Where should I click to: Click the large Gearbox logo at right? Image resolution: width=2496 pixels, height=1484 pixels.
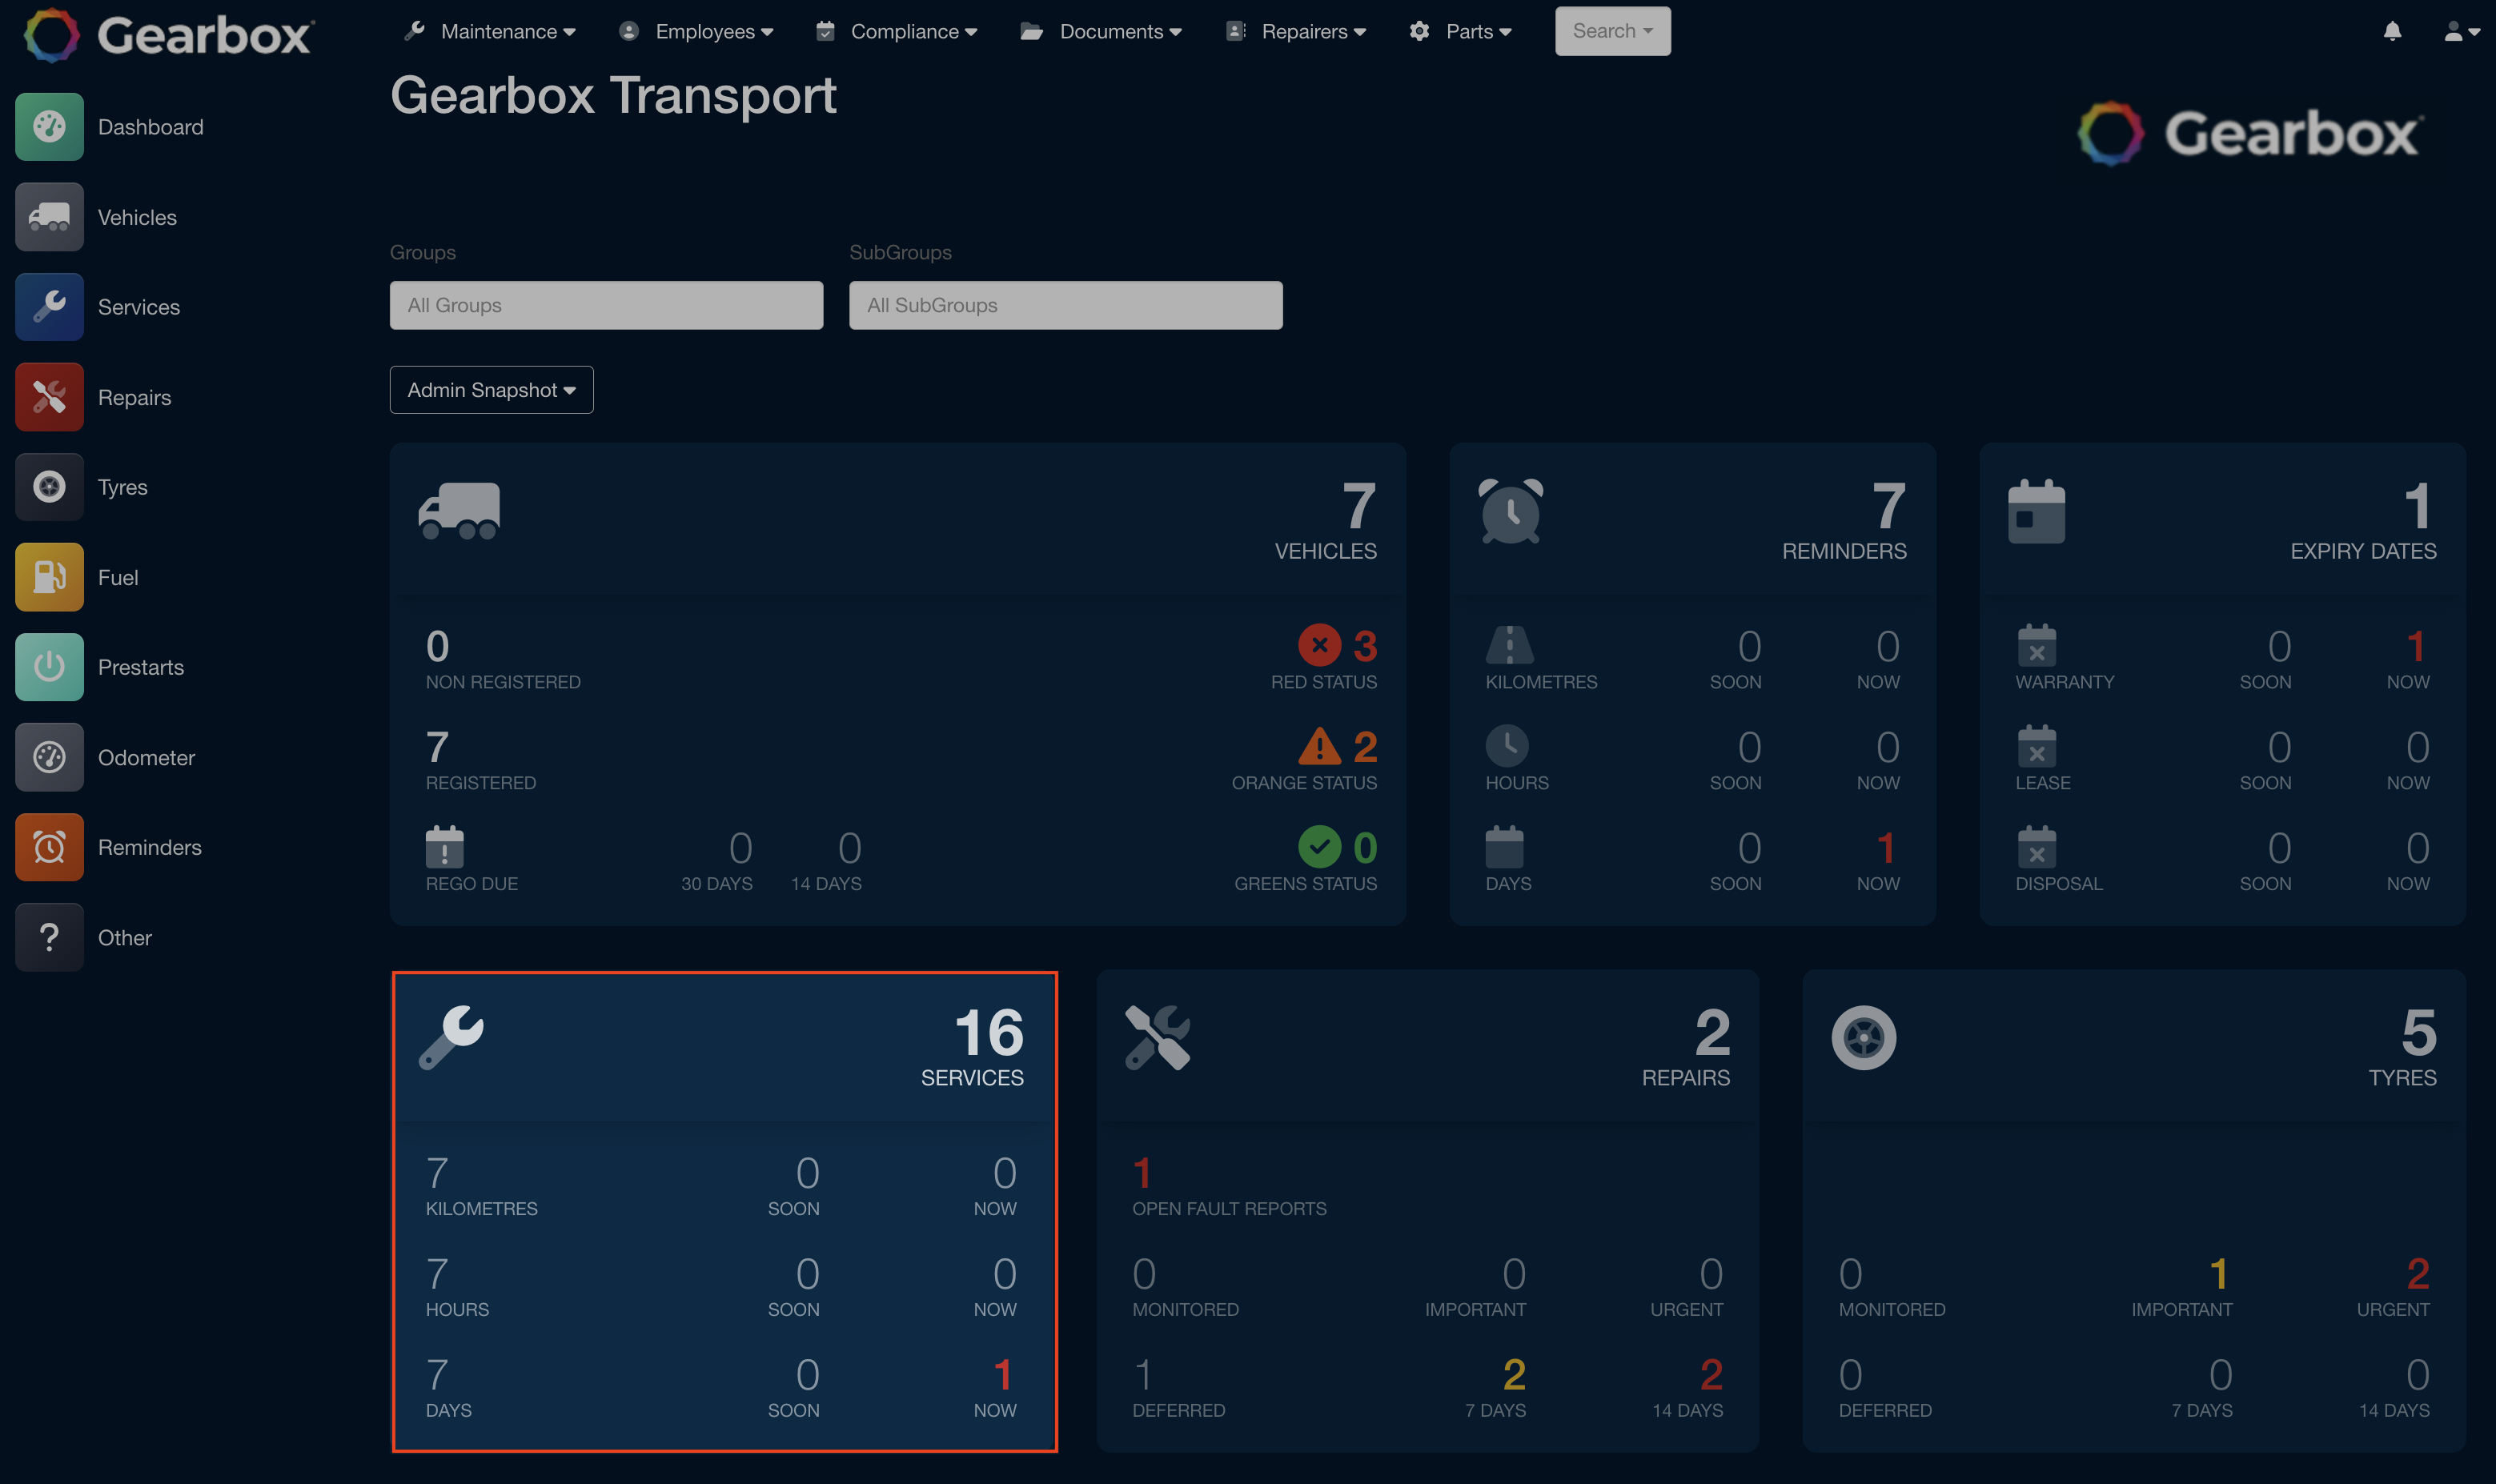(x=2250, y=133)
